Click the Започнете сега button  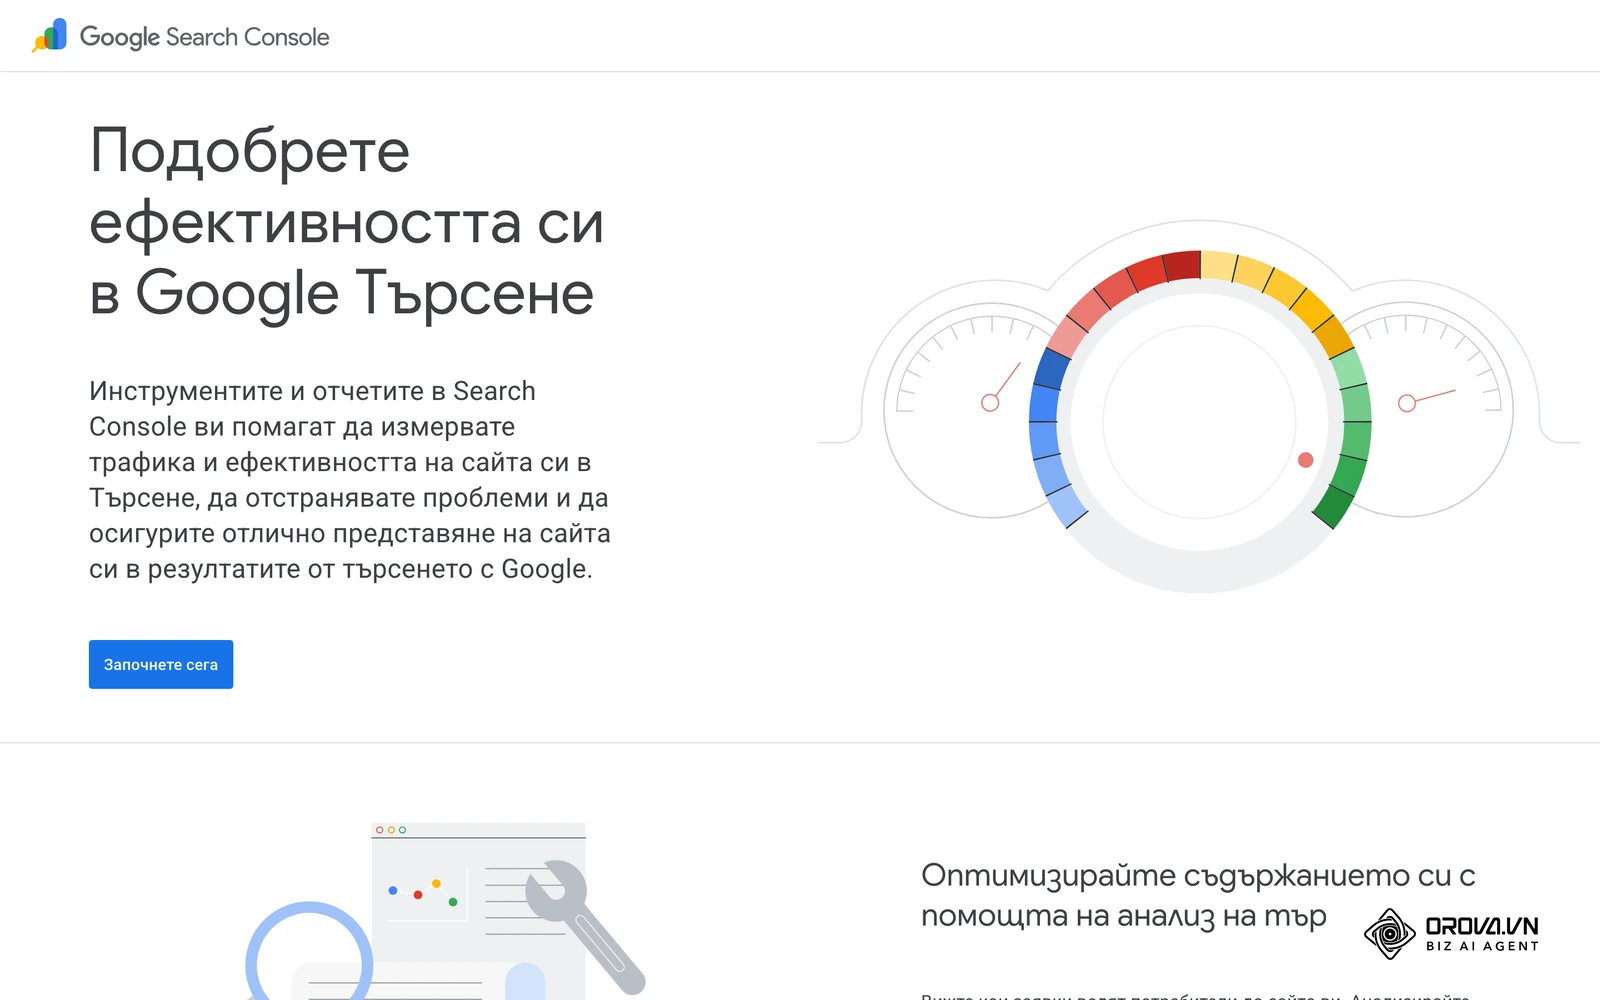tap(161, 664)
